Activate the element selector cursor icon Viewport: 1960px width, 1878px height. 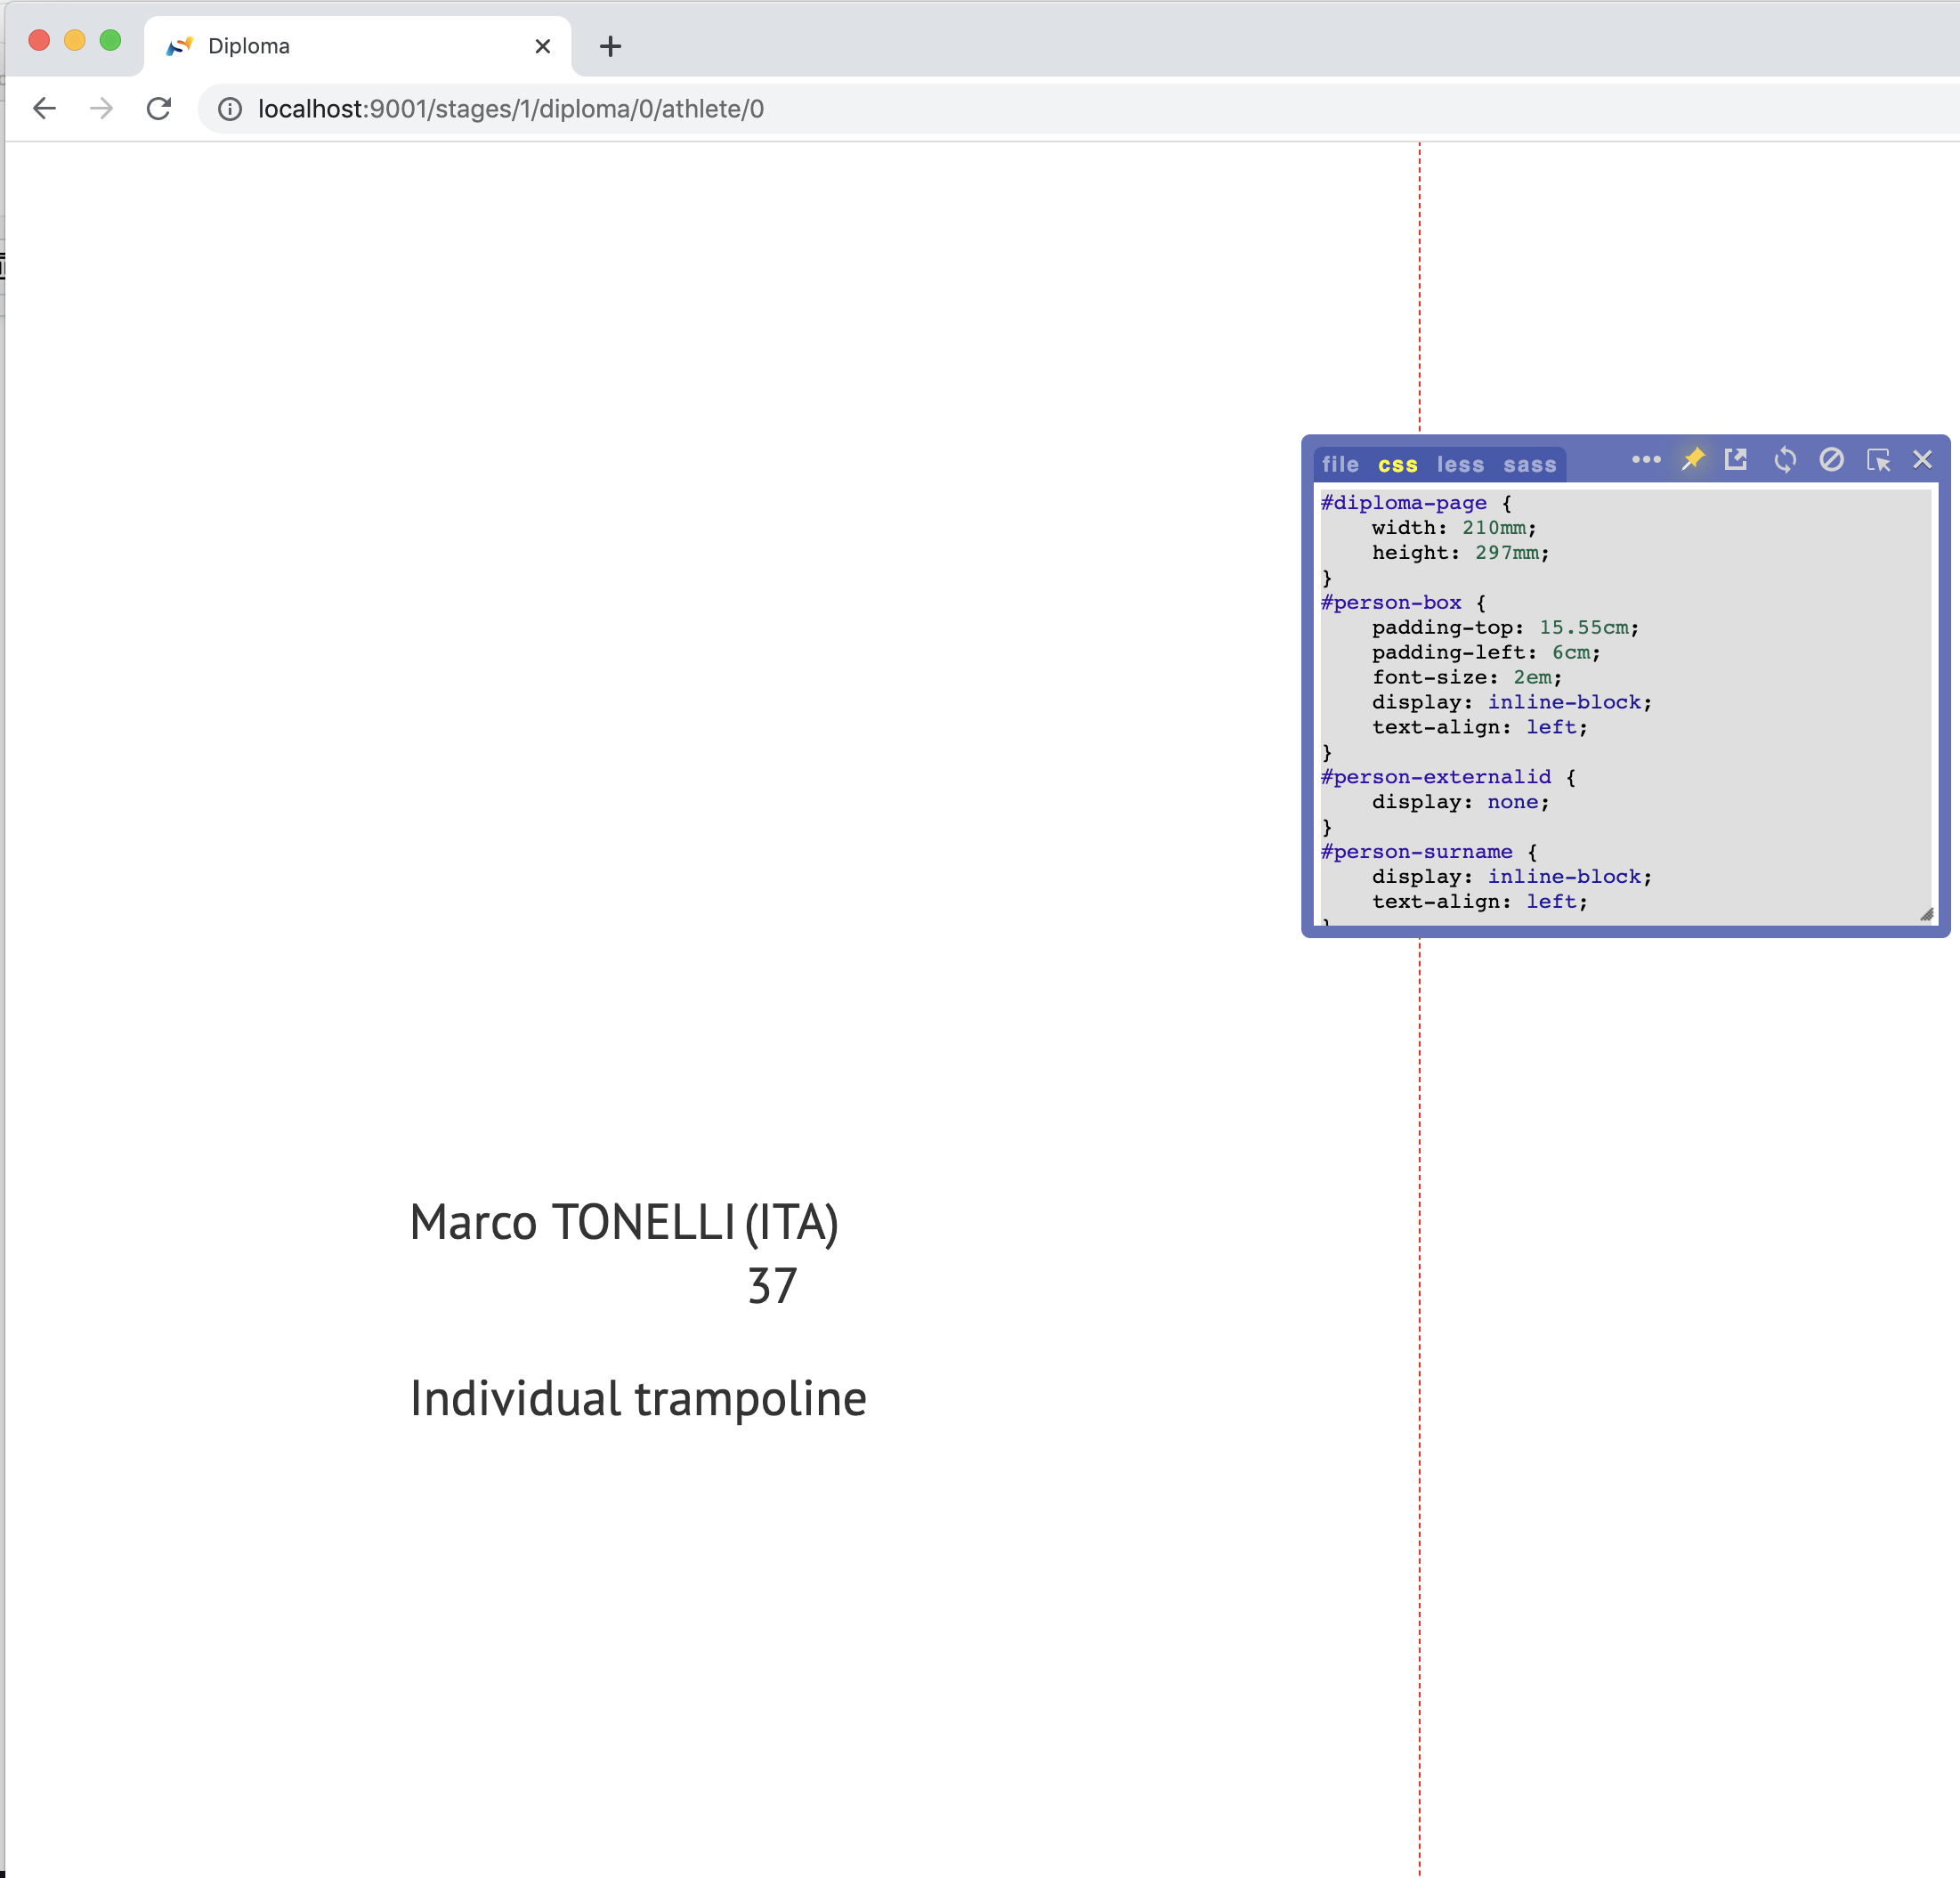point(1878,460)
